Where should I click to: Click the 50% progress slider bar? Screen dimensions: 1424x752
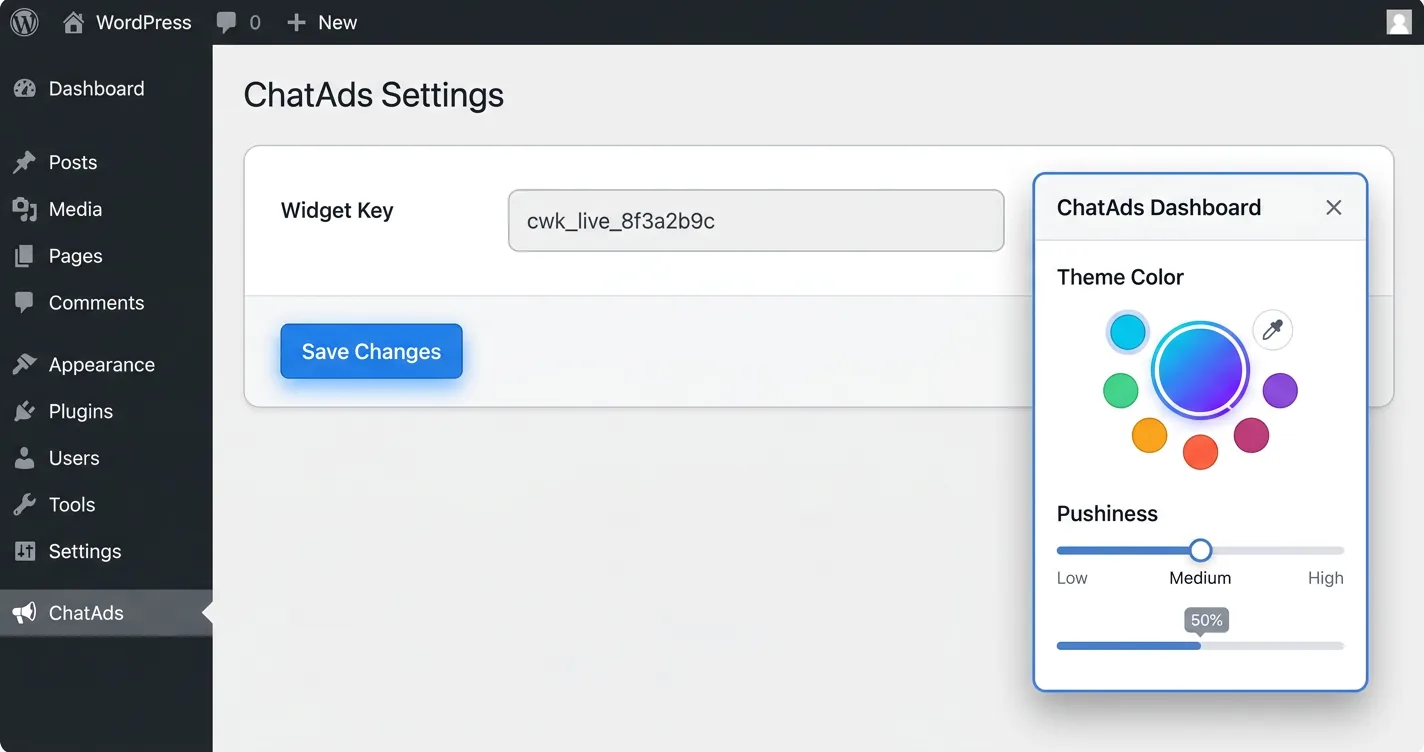(x=1200, y=646)
